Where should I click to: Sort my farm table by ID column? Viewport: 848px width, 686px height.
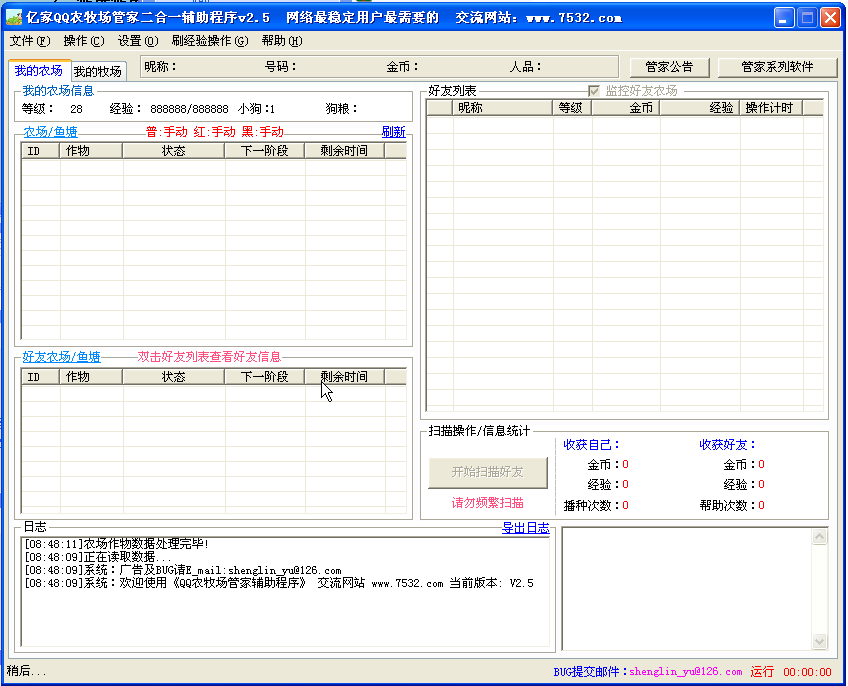tap(41, 151)
